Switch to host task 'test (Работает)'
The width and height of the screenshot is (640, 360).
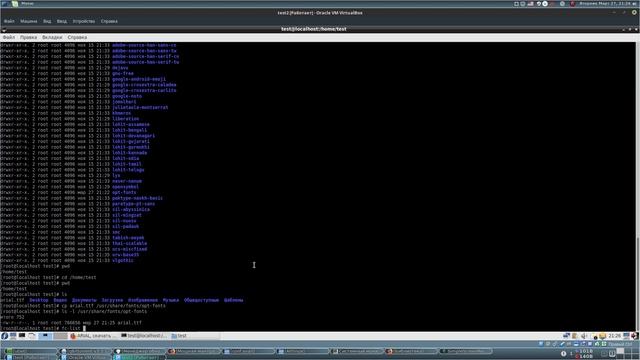30,357
